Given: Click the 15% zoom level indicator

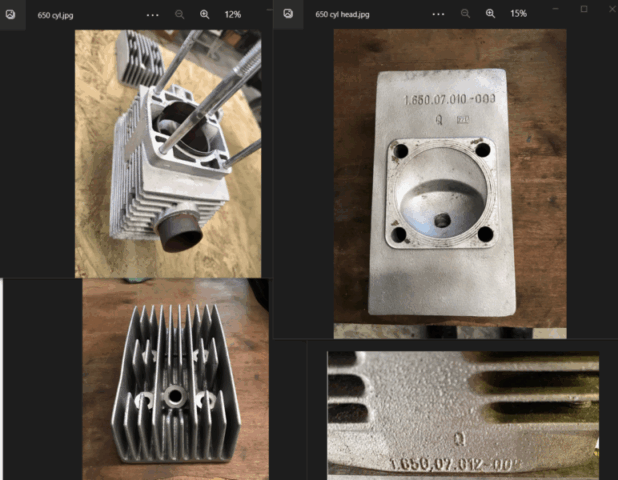Looking at the screenshot, I should 518,15.
